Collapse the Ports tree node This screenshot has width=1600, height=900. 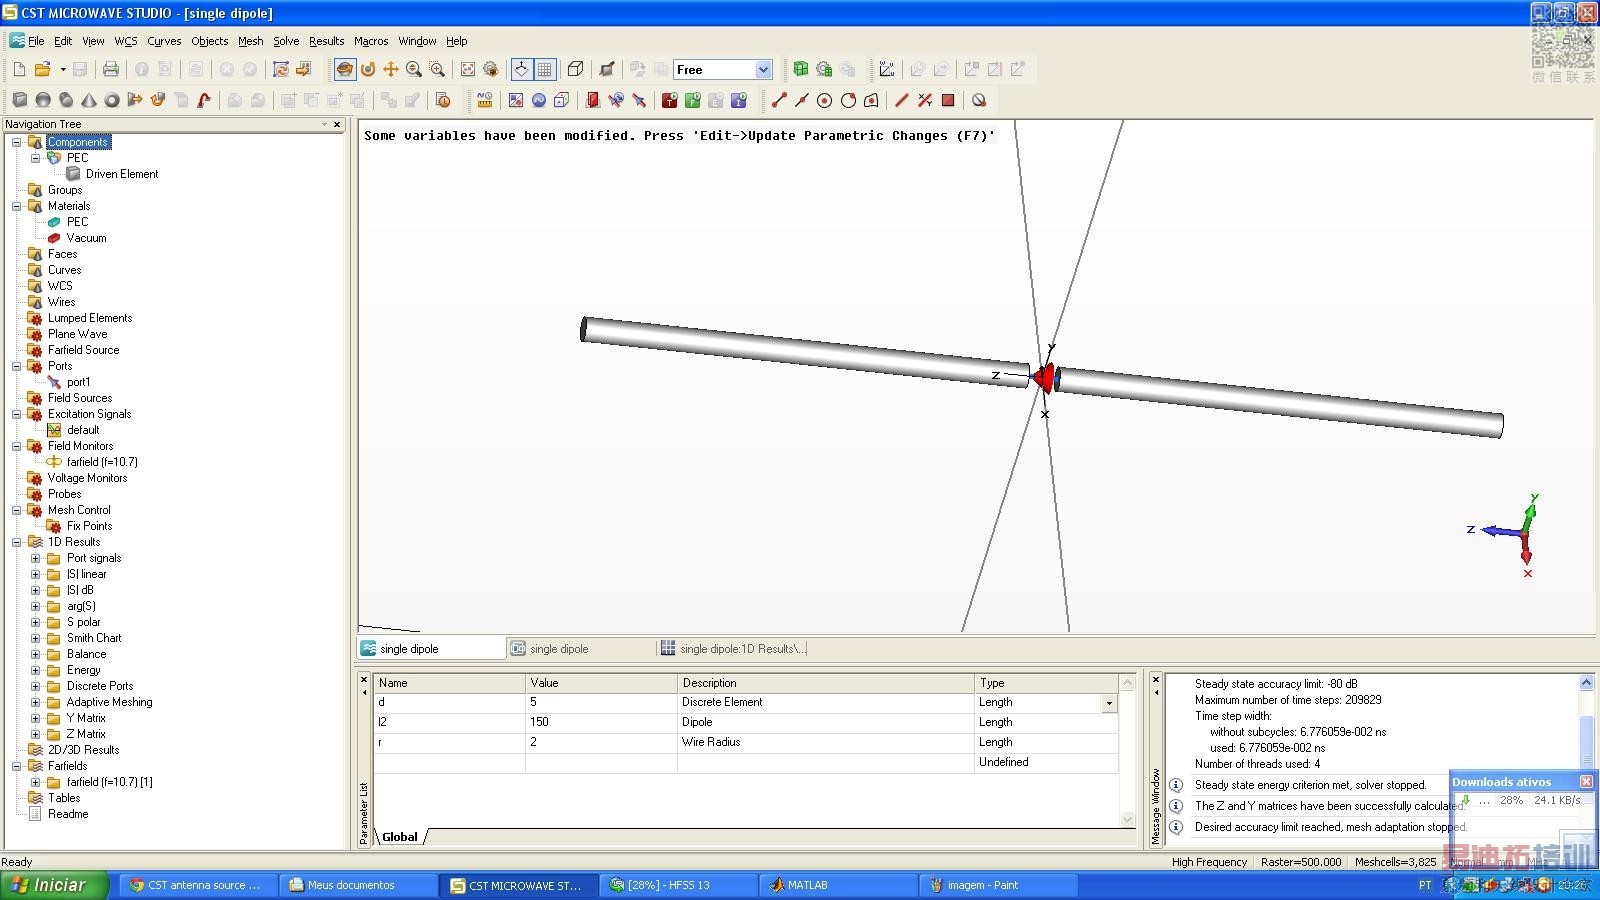[x=16, y=366]
